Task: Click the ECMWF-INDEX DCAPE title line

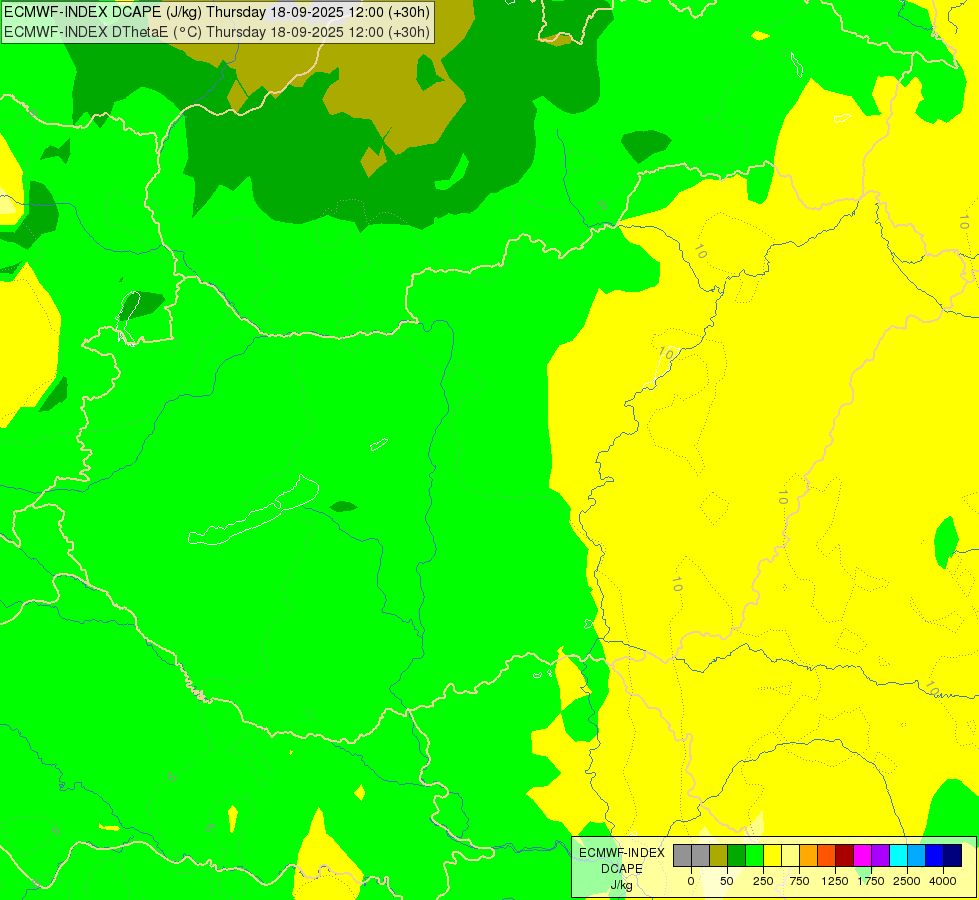Action: pos(217,12)
